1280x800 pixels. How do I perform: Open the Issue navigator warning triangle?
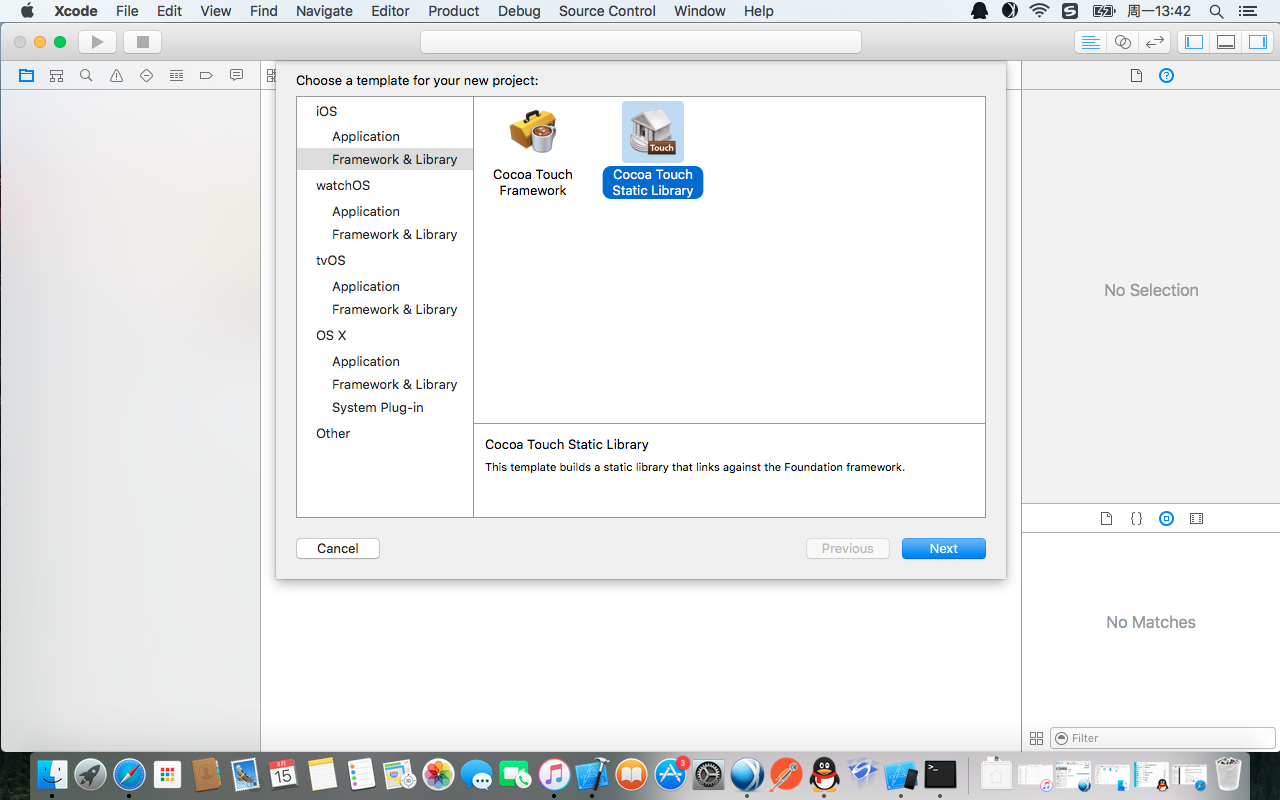point(116,75)
